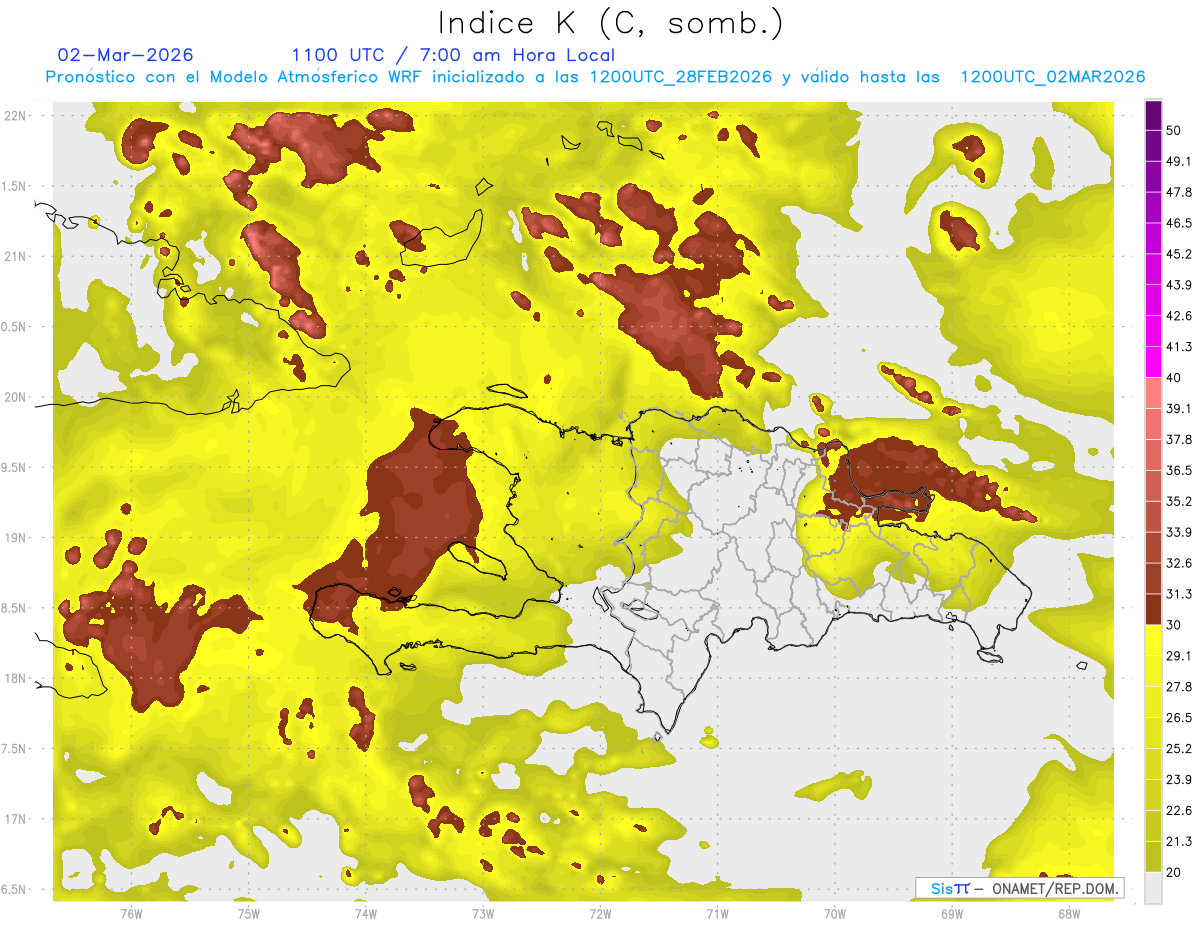Screen dimensions: 1200x927
Task: Click the legend value '37.8'
Action: tap(1179, 440)
